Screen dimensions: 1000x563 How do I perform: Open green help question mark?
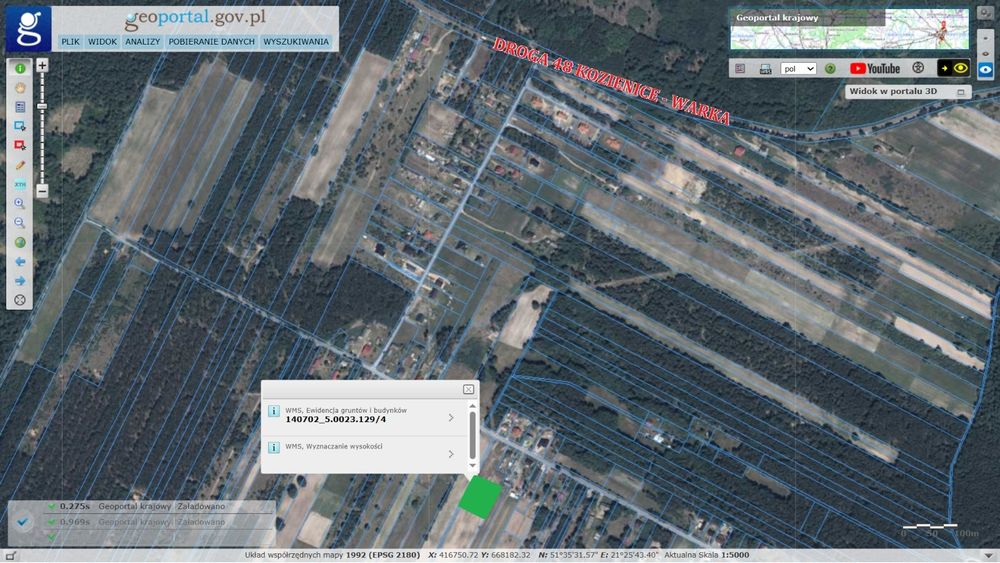tap(830, 68)
